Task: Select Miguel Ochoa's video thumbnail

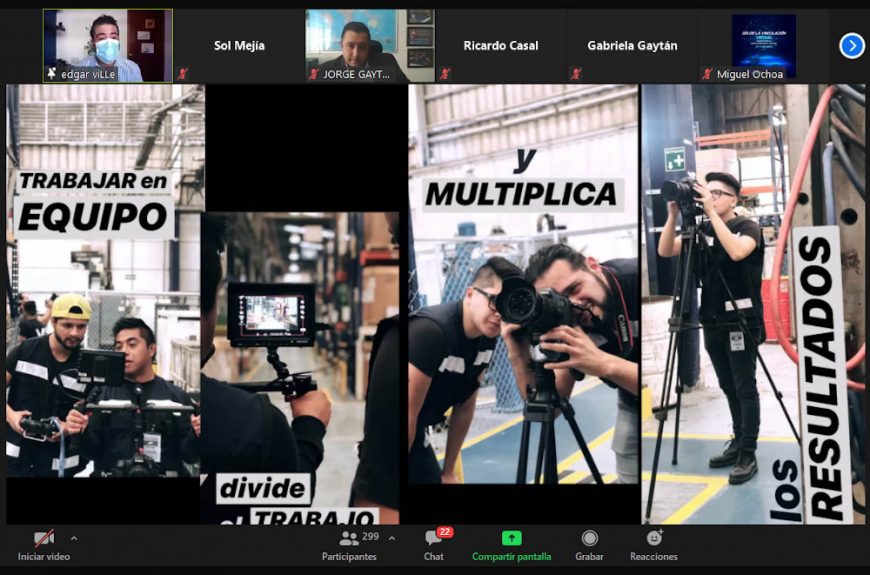Action: click(x=763, y=40)
